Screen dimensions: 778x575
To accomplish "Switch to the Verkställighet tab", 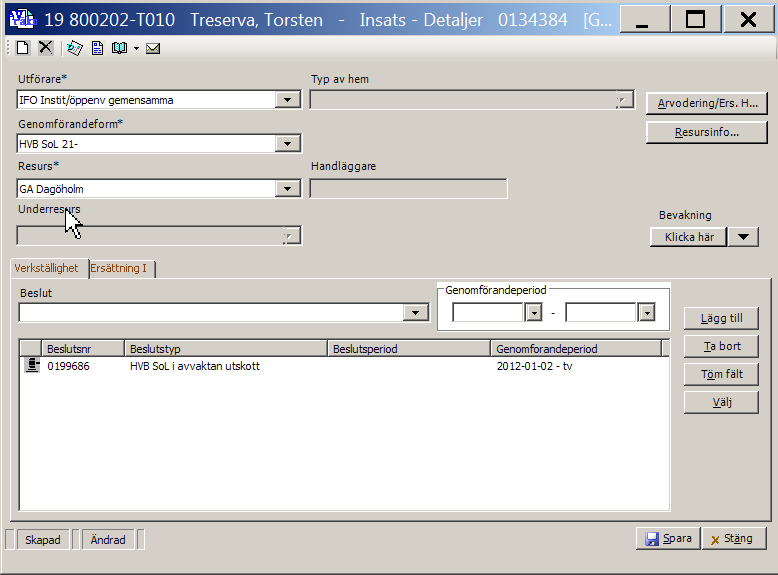I will (46, 268).
